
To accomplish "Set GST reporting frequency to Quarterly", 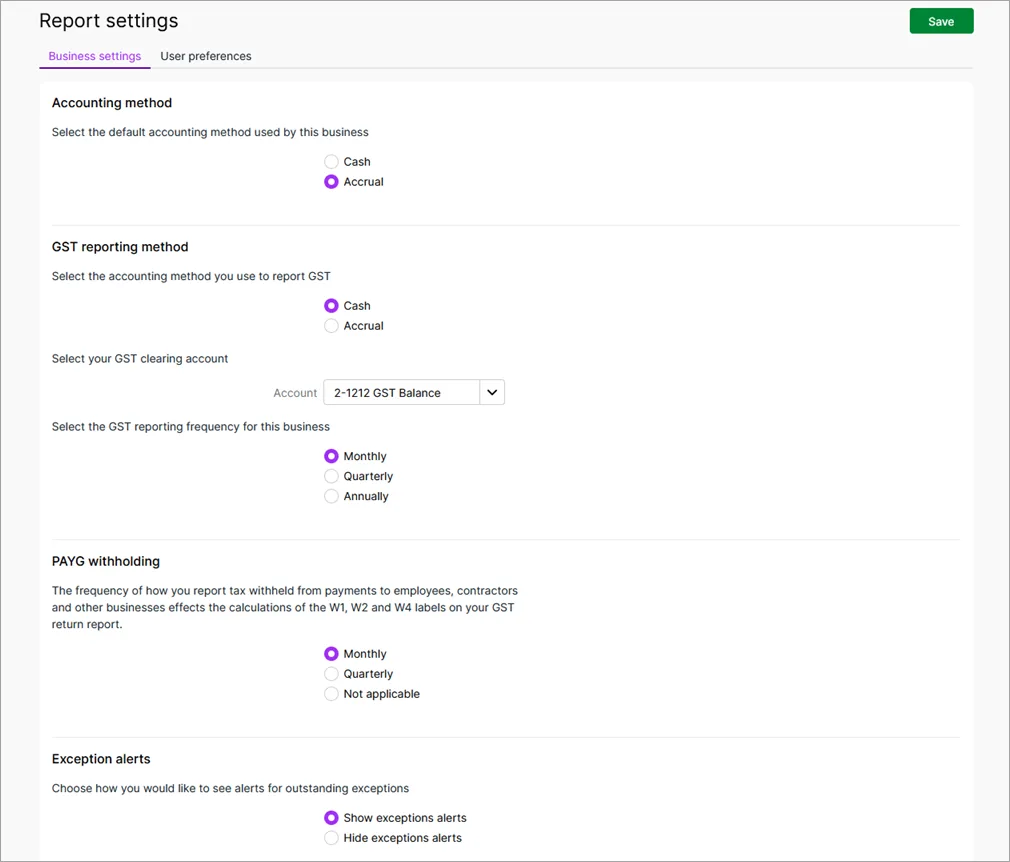I will 332,476.
